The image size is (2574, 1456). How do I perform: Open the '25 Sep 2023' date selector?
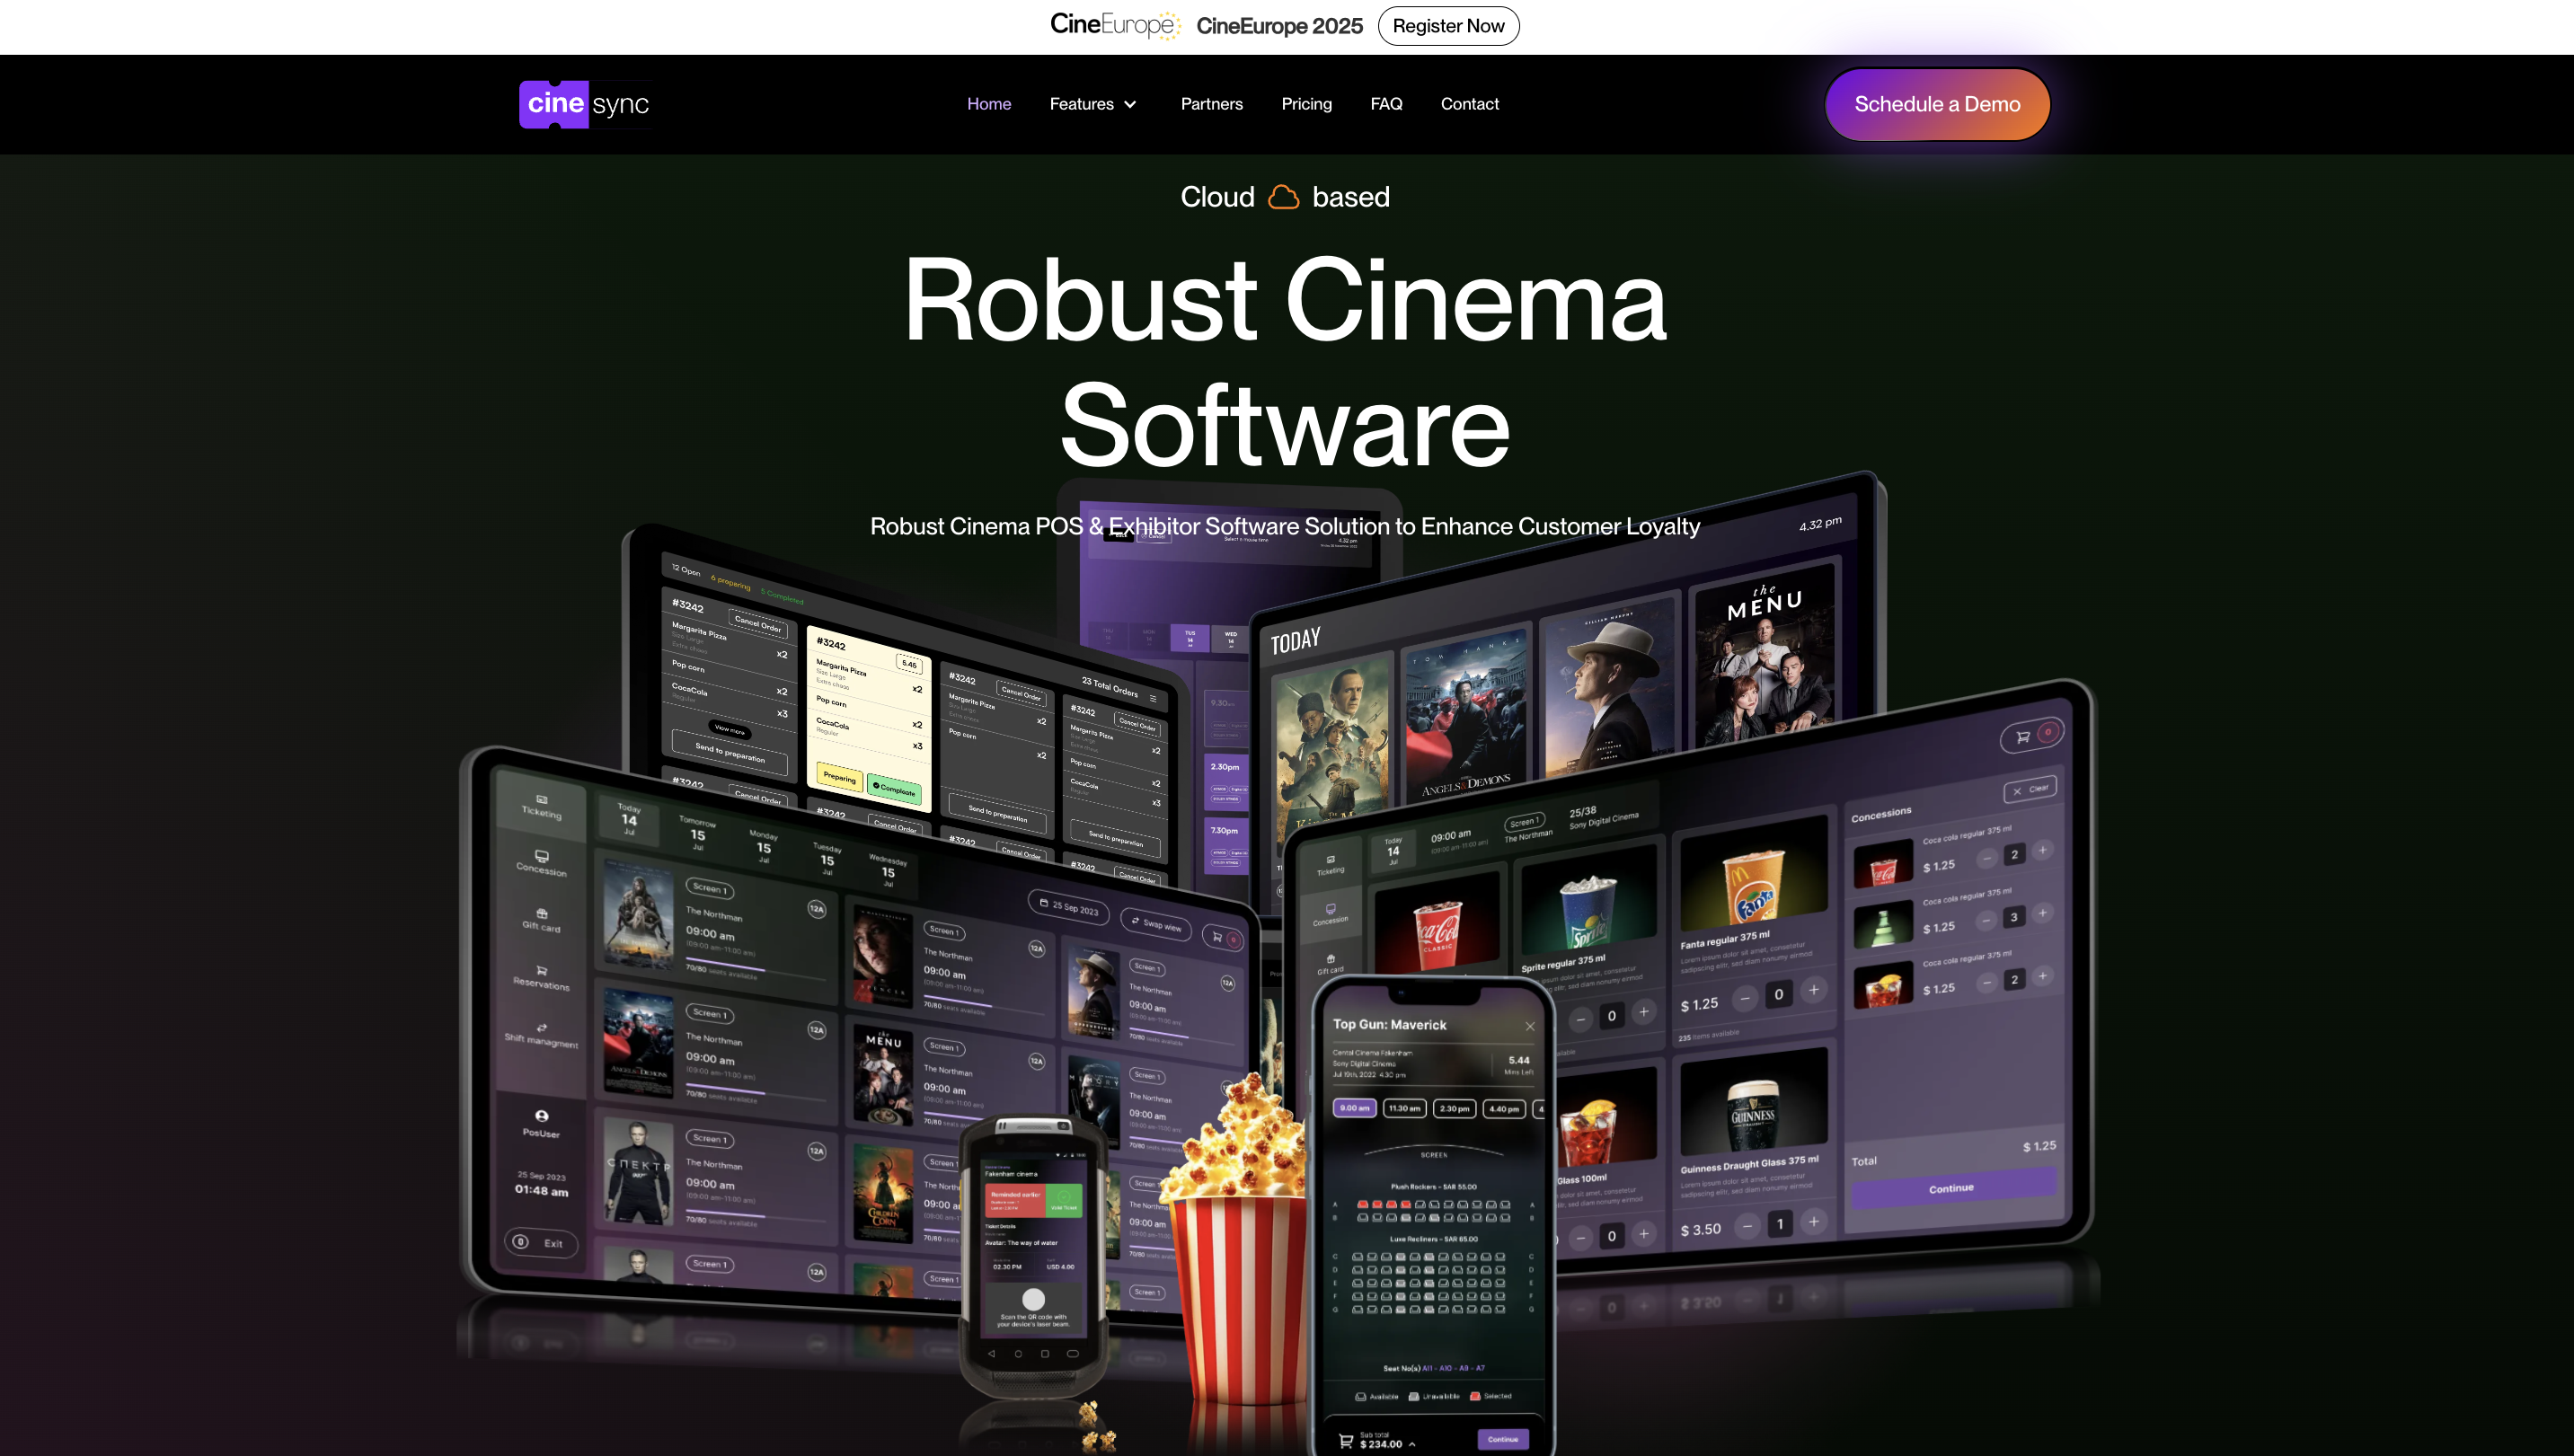coord(1069,906)
